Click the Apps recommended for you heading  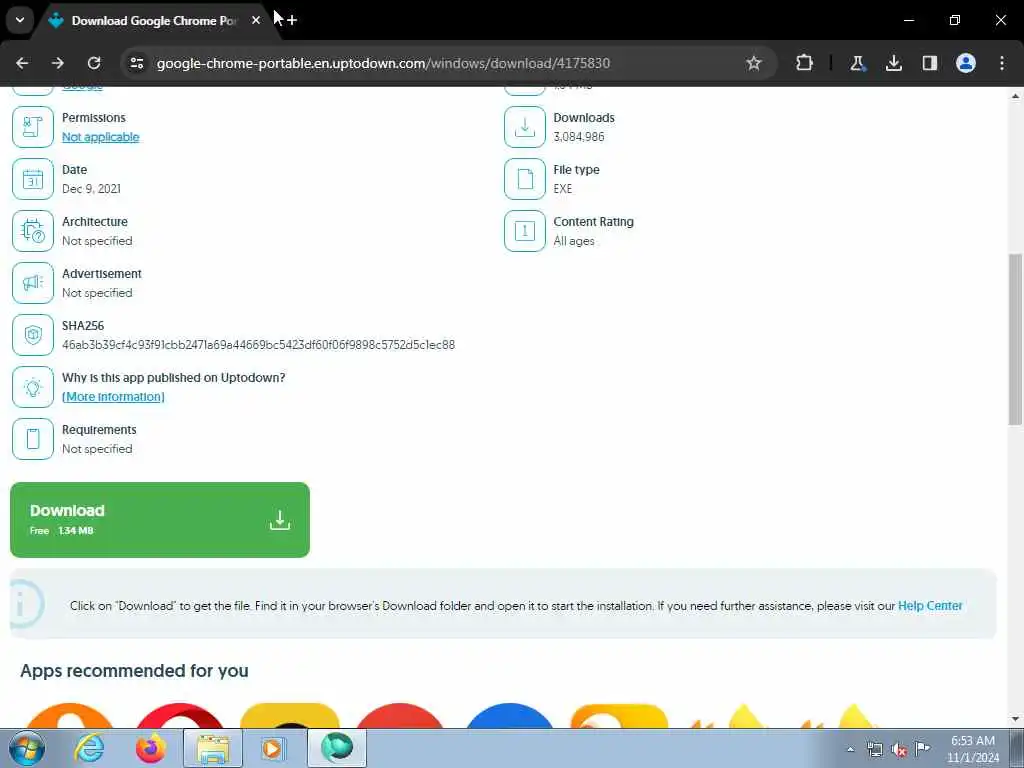click(x=135, y=671)
